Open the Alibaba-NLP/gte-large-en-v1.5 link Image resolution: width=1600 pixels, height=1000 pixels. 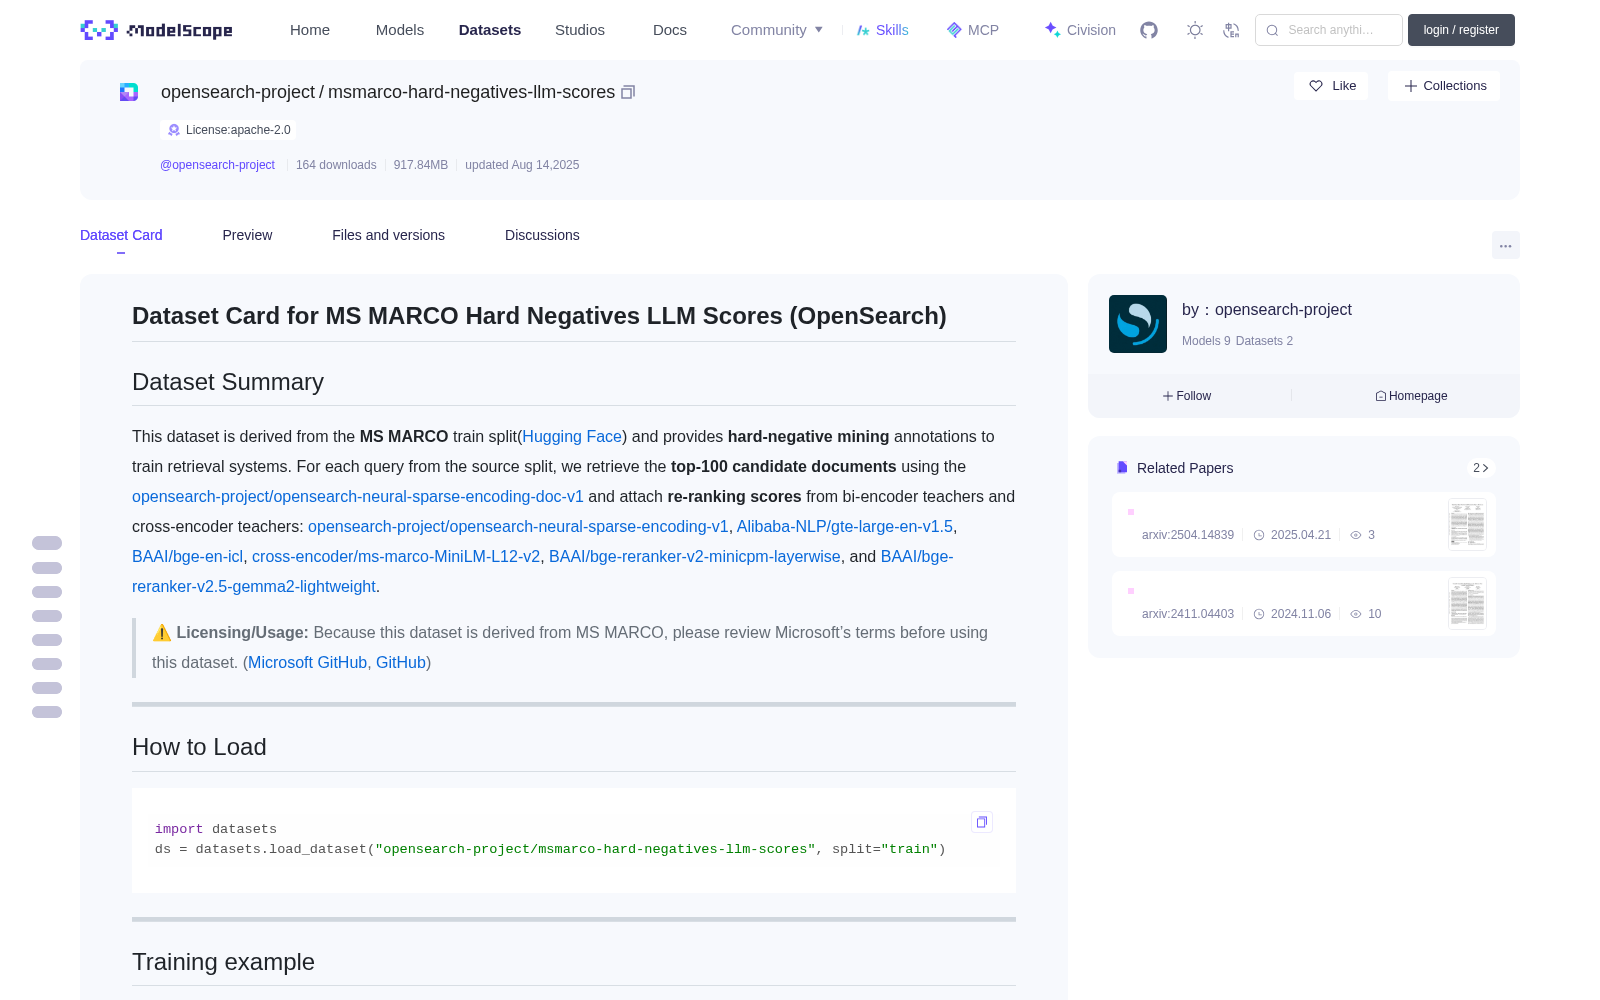845,527
